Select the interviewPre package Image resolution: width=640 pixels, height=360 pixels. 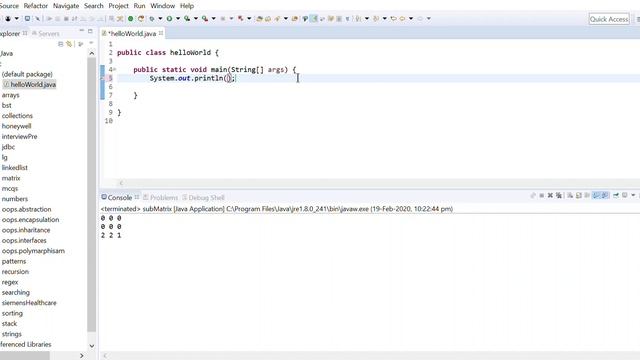click(20, 137)
